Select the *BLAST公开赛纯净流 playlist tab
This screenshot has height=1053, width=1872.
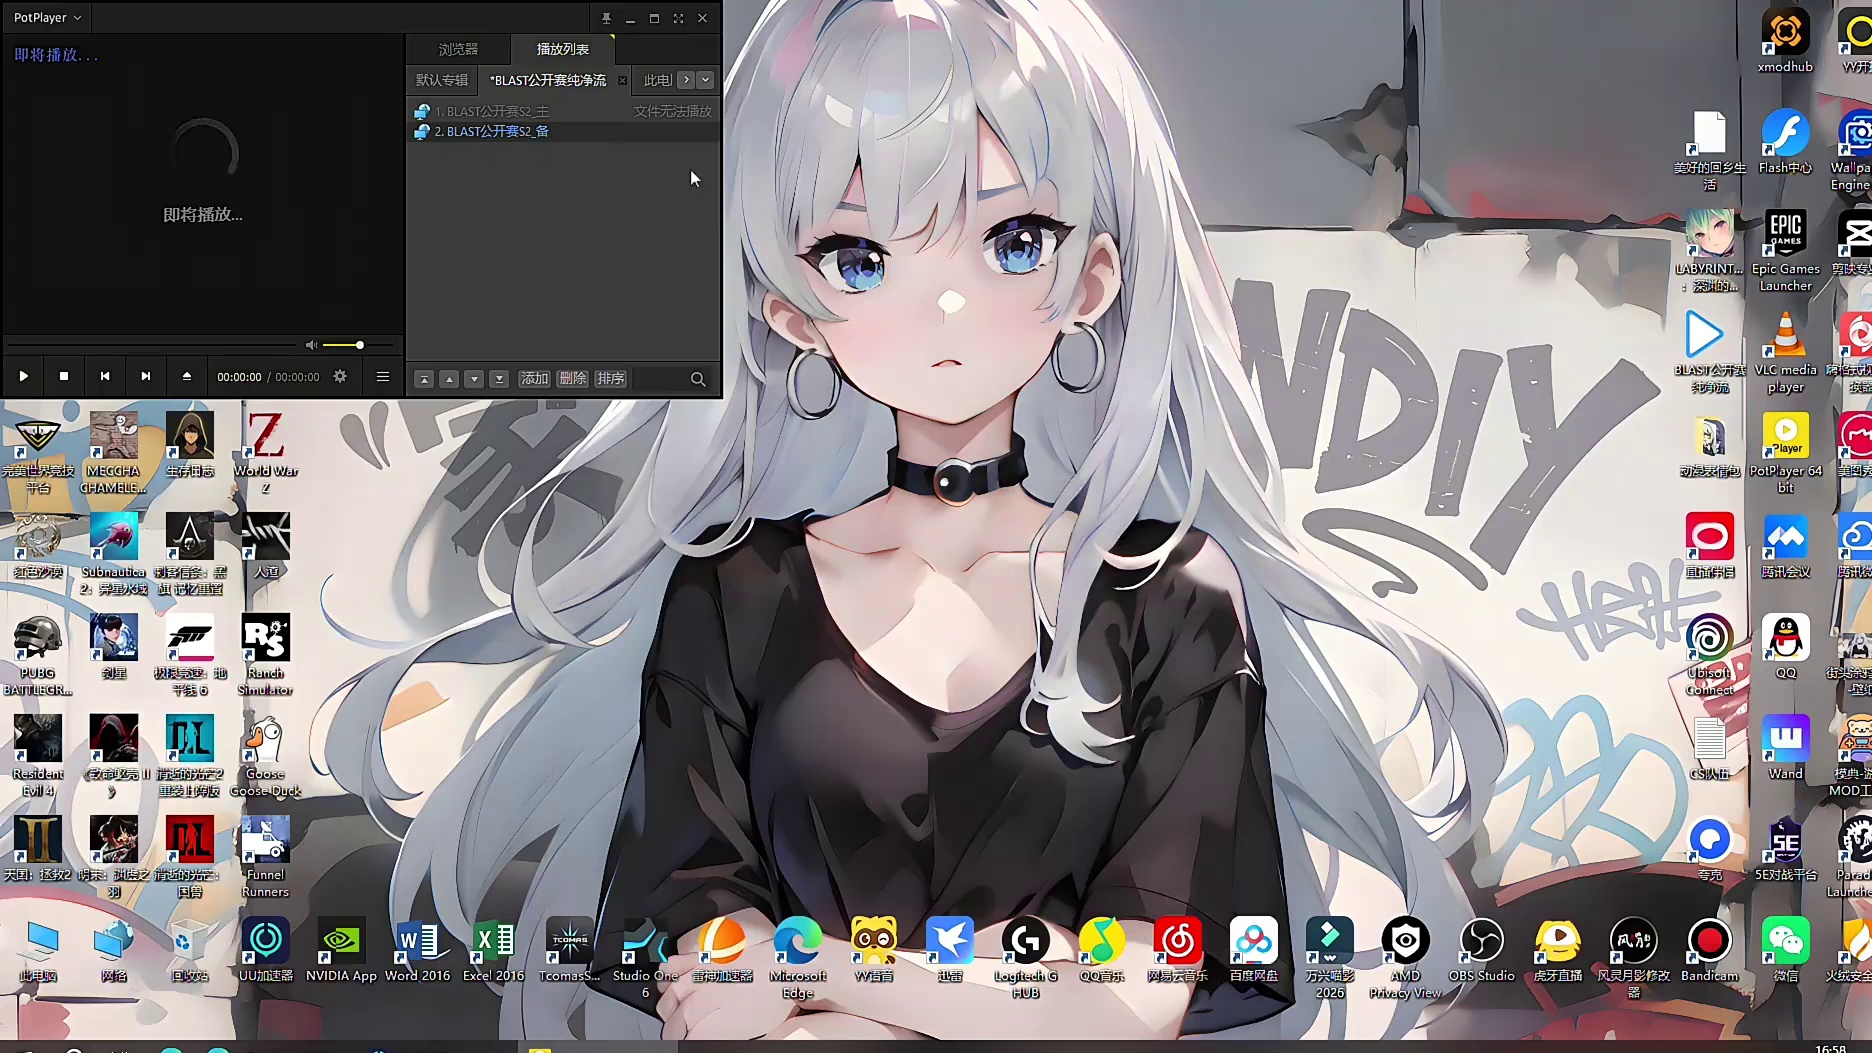(x=548, y=80)
